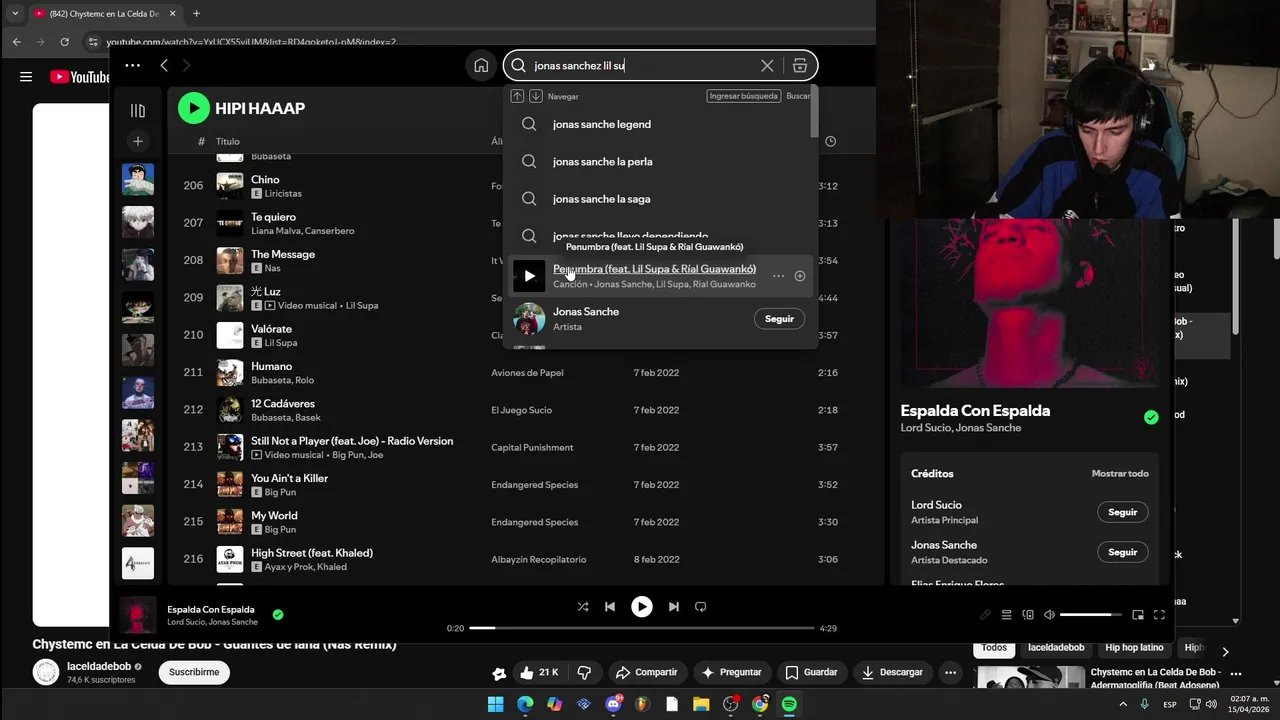Seek on the song progress bar
This screenshot has width=1280, height=720.
pos(642,628)
